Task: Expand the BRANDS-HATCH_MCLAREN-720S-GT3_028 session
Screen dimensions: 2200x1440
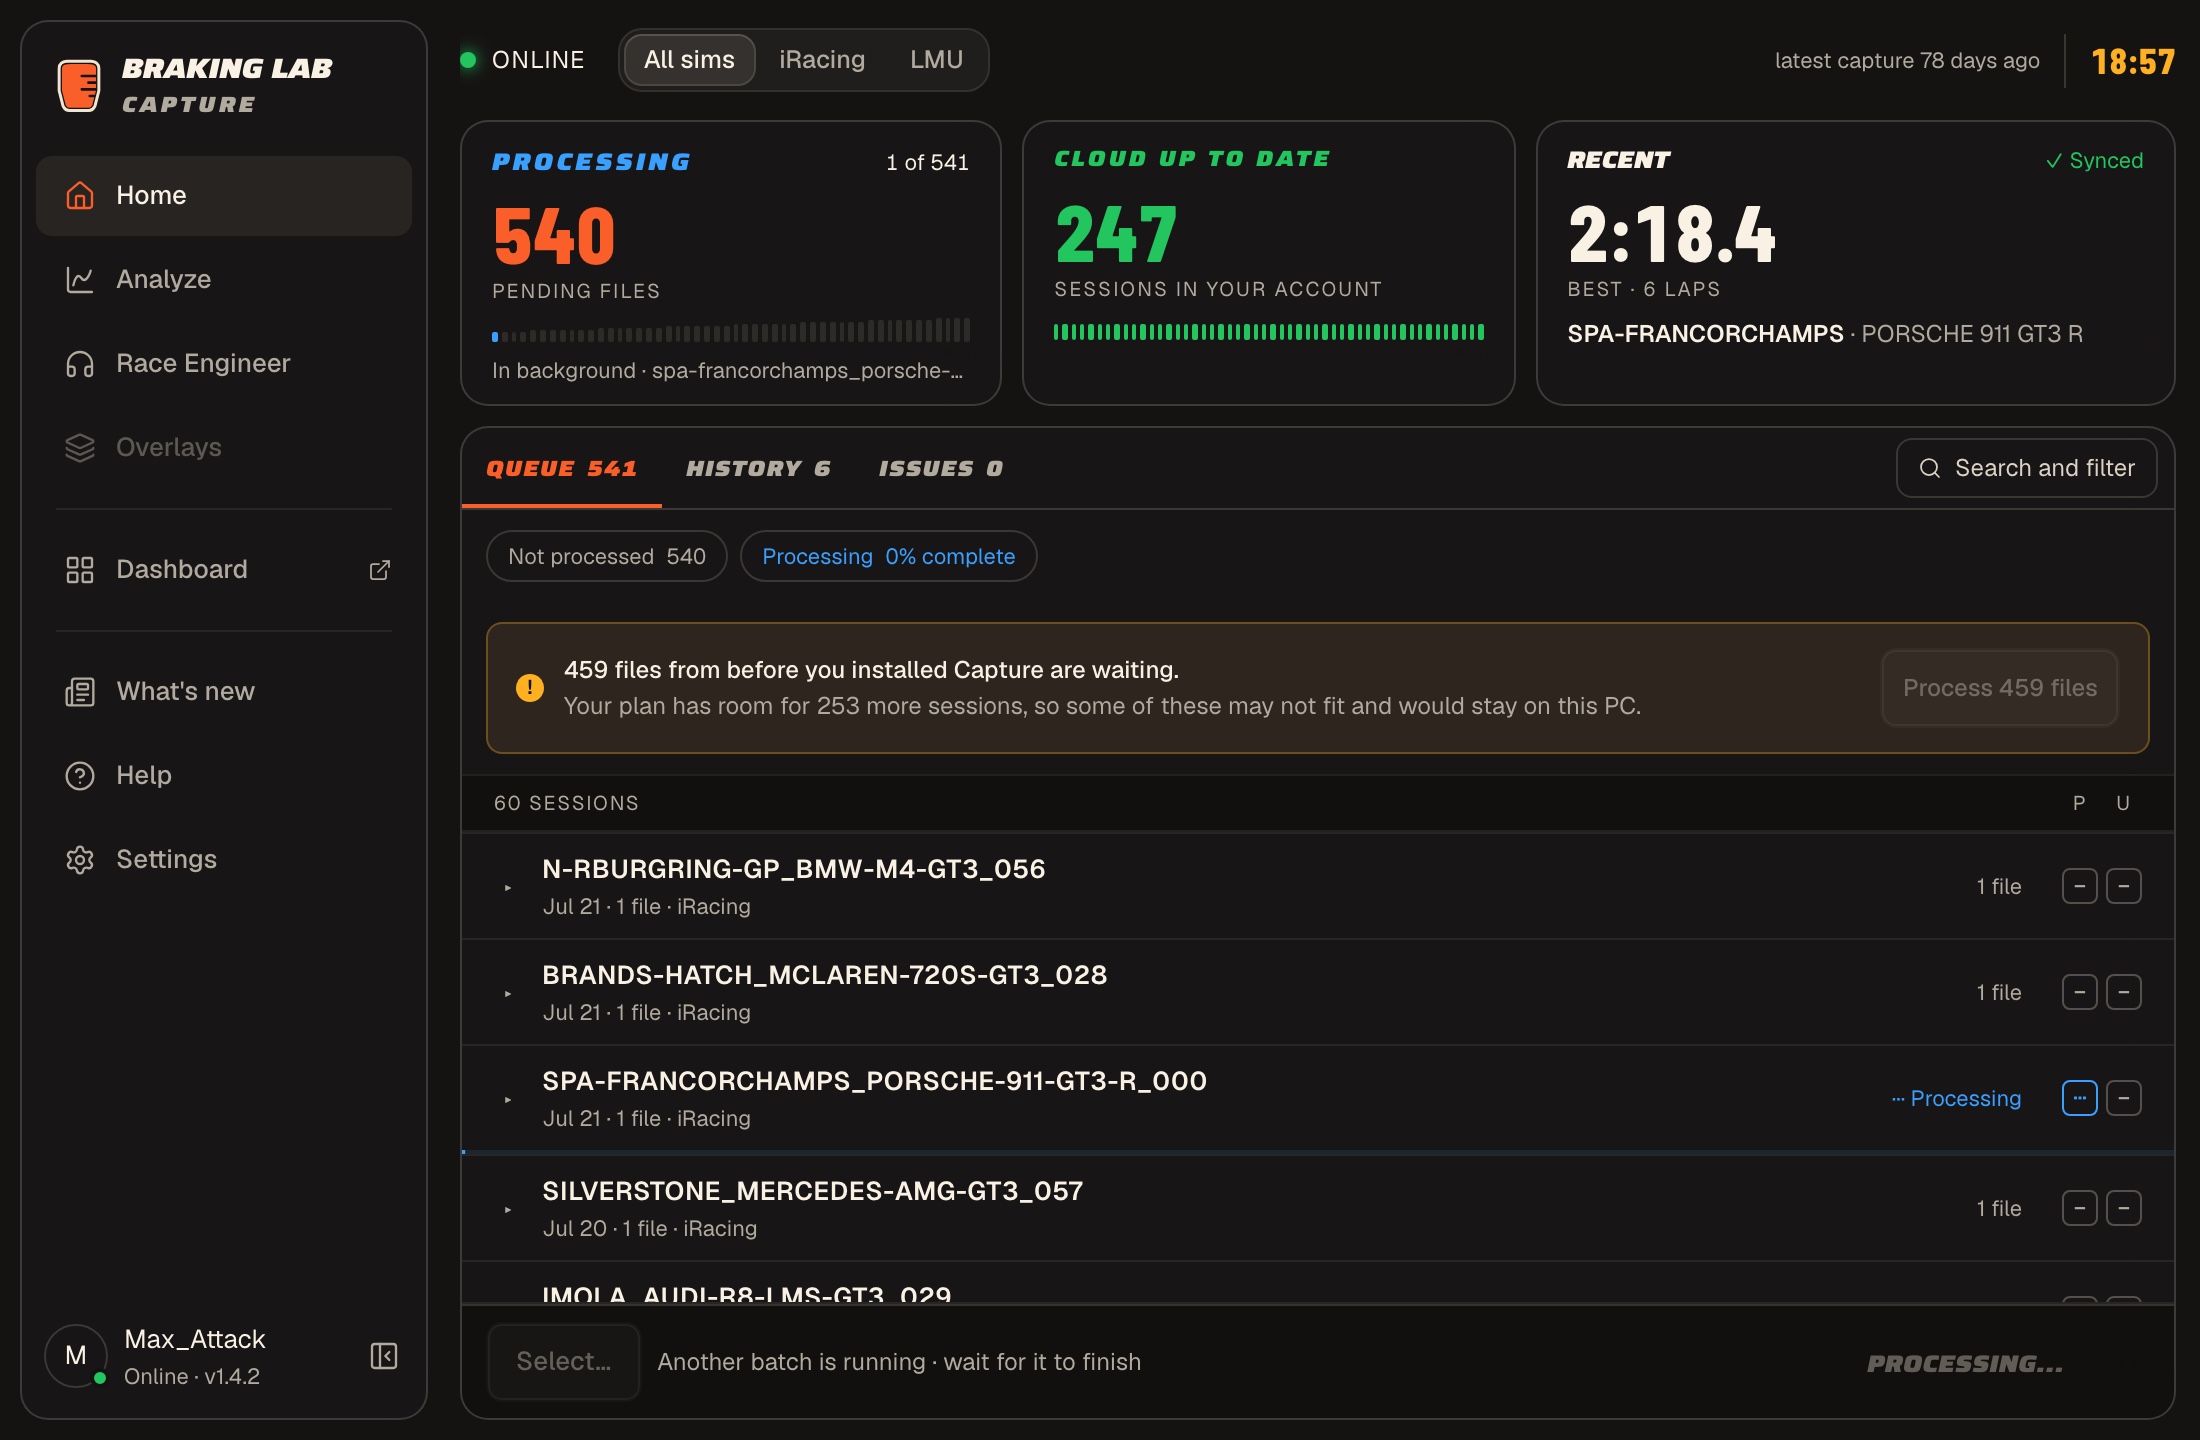Action: 508,993
